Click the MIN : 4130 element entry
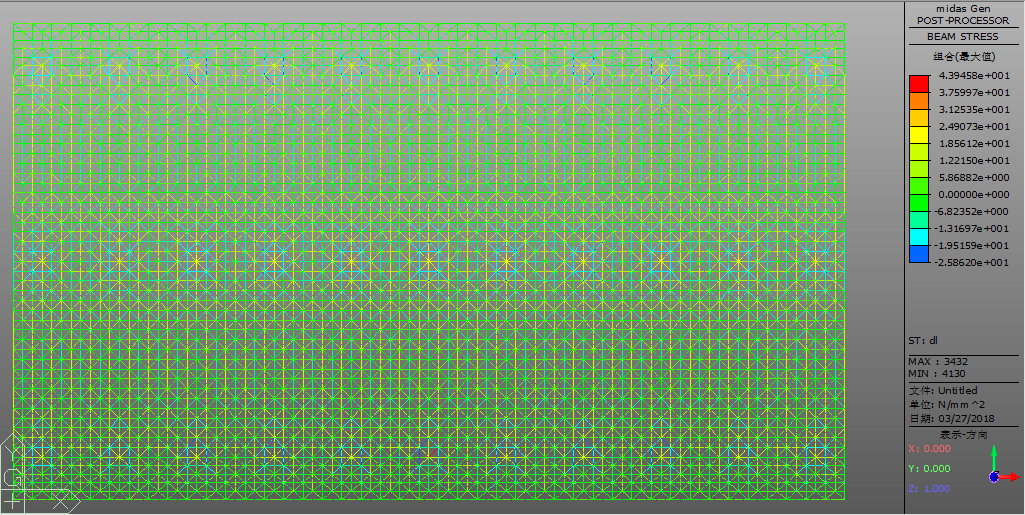 (937, 374)
